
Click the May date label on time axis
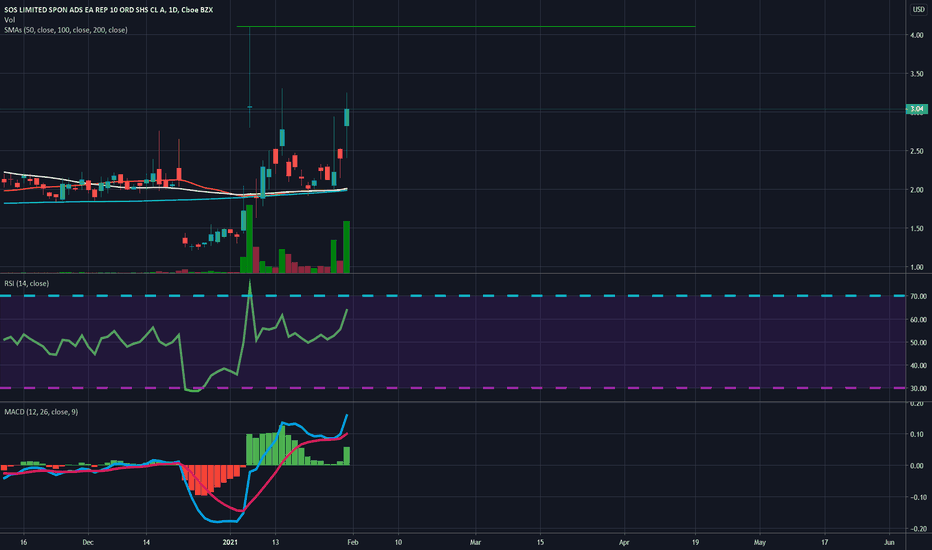click(760, 542)
